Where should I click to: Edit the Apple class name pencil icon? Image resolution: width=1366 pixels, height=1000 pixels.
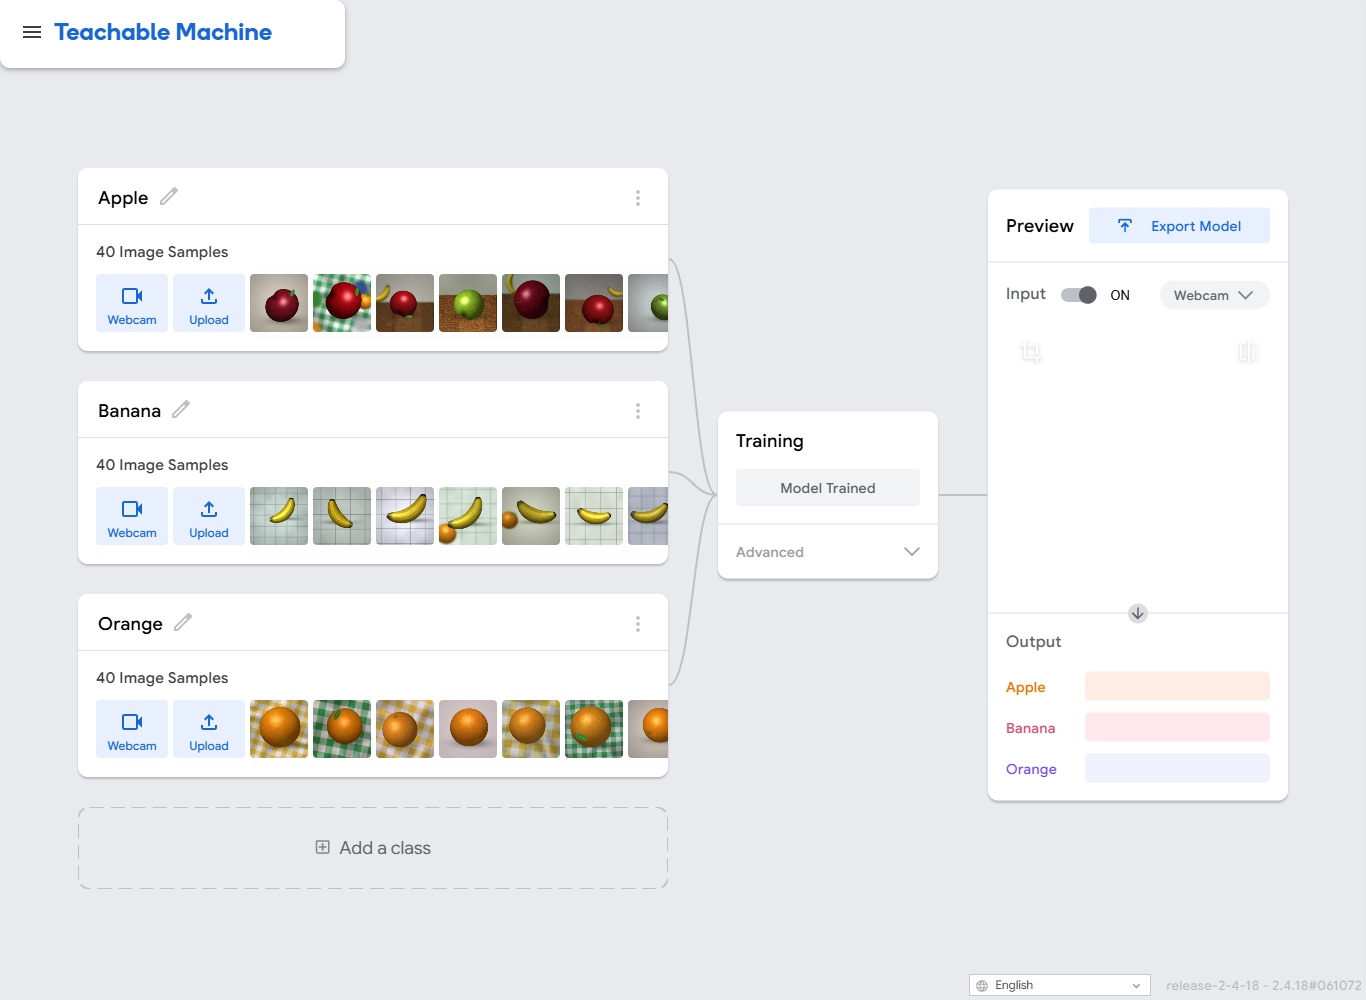click(169, 196)
